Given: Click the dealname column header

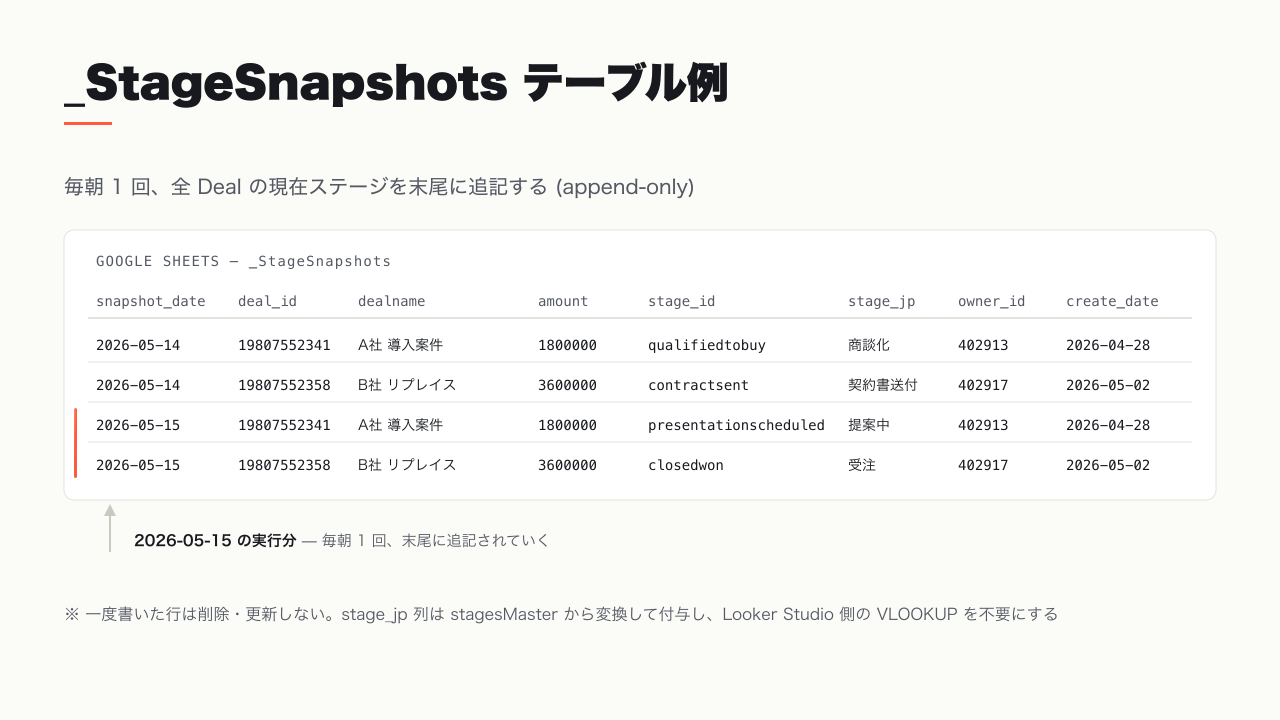Looking at the screenshot, I should coord(392,301).
